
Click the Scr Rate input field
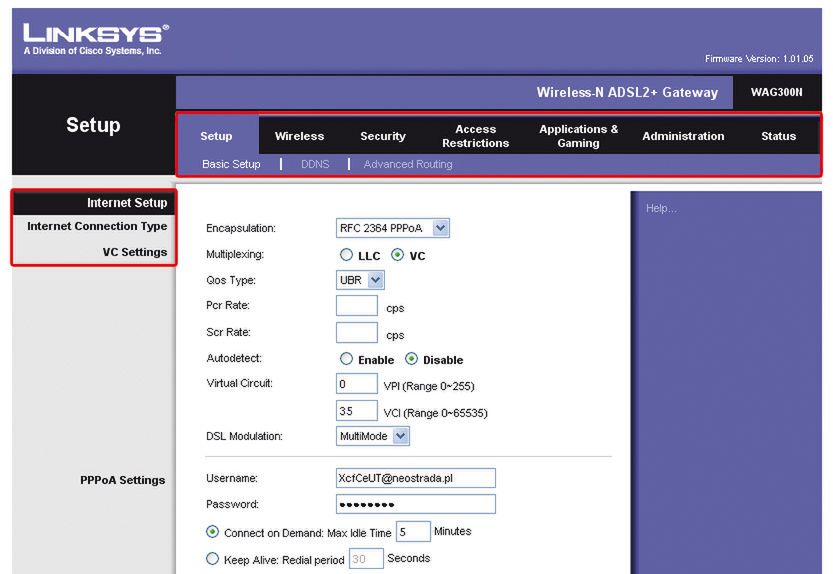[x=357, y=333]
